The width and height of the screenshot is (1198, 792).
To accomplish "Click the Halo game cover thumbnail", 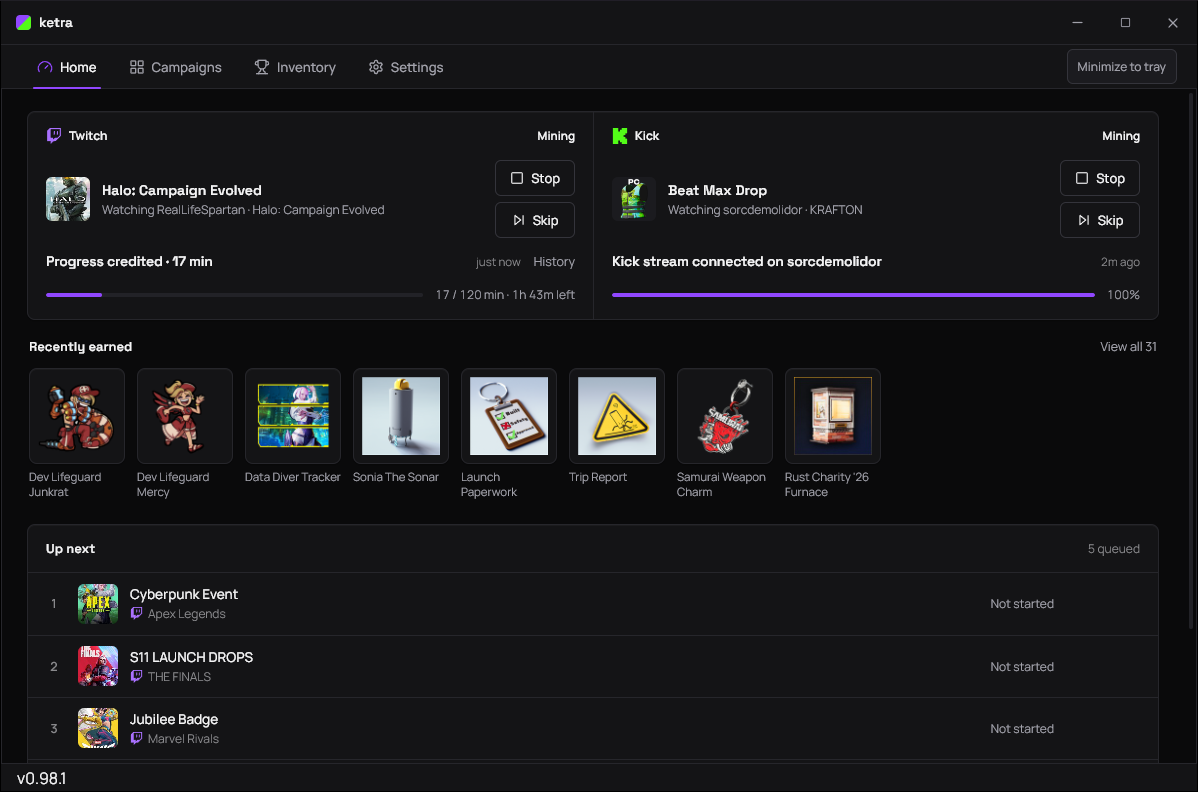I will coord(68,199).
